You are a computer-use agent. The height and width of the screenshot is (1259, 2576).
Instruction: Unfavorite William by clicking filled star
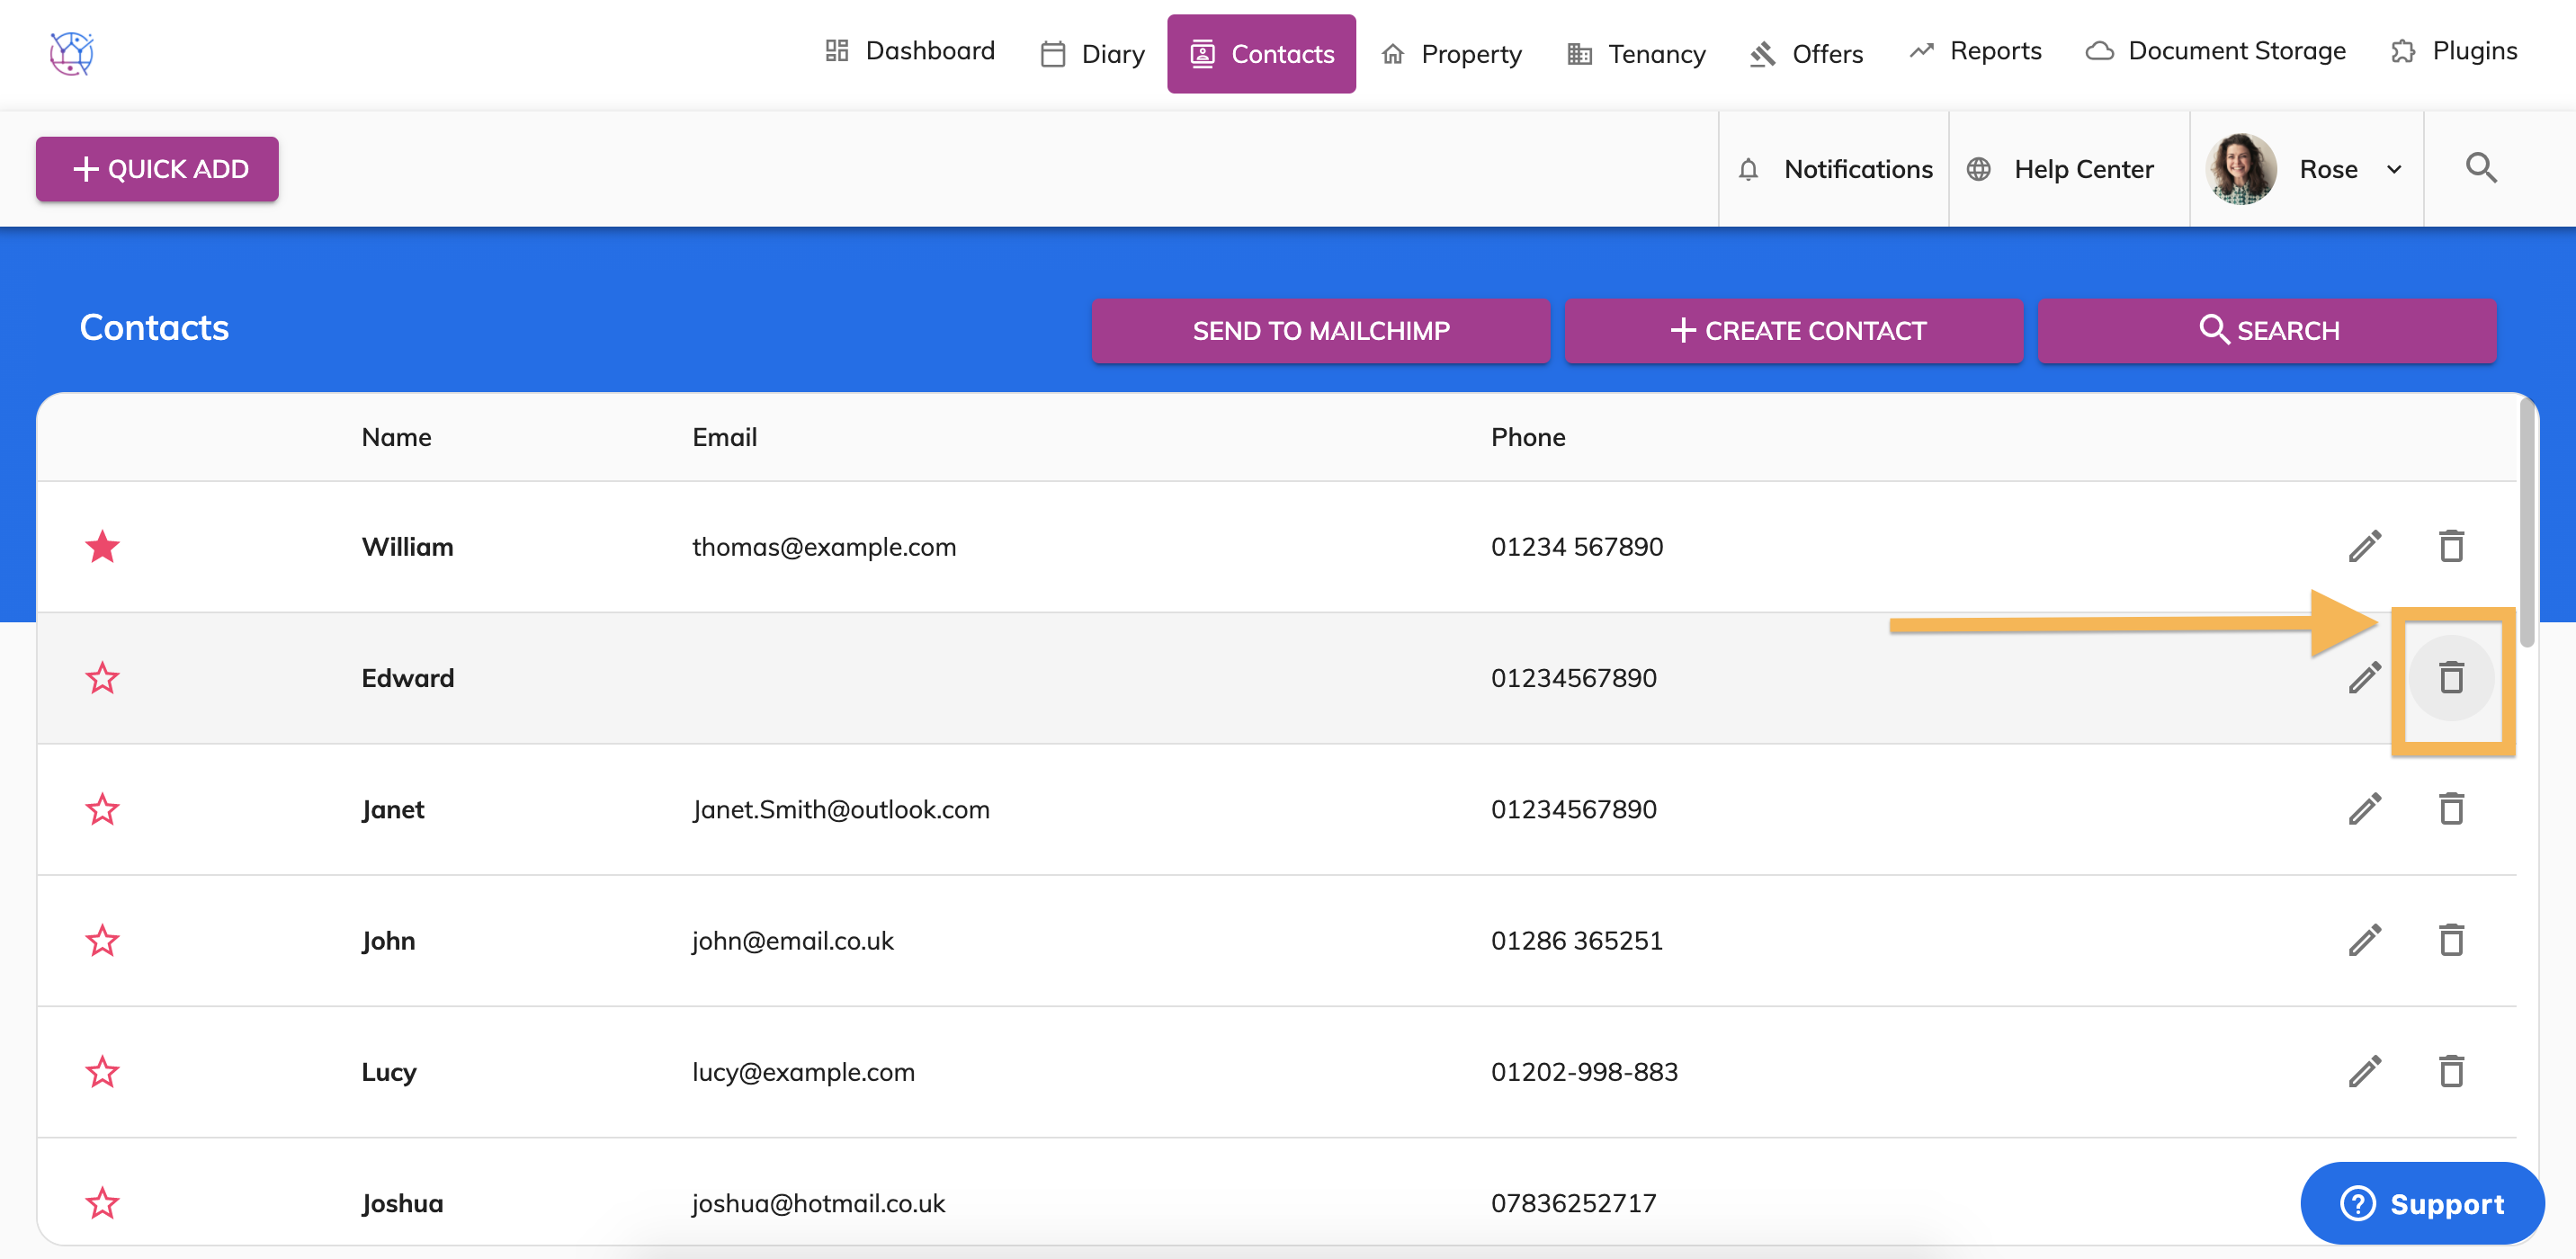coord(102,547)
